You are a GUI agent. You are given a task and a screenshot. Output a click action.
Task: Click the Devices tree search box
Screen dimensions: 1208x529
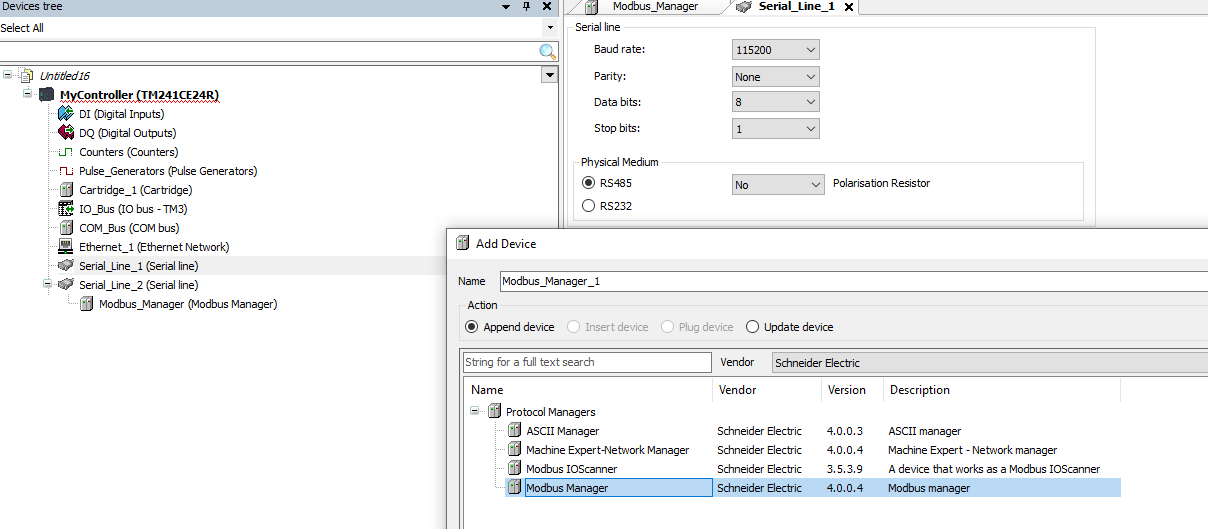[x=269, y=51]
